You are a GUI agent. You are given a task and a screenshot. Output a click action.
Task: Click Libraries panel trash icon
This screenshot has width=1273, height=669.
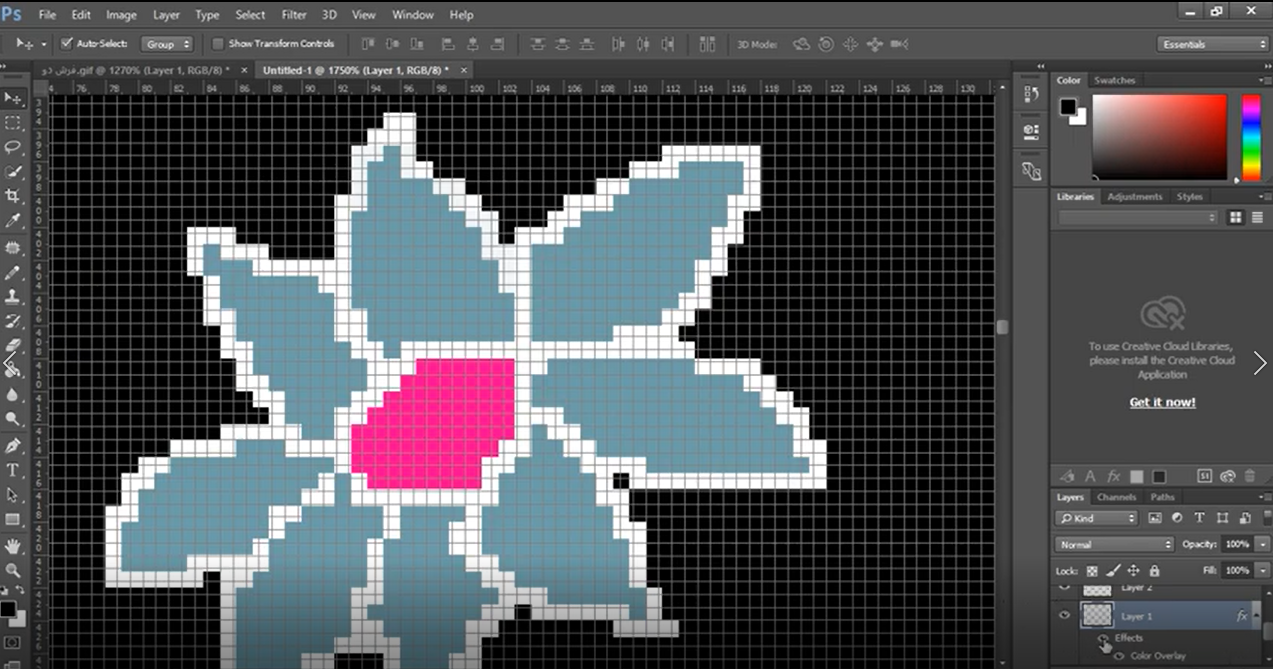pos(1251,477)
